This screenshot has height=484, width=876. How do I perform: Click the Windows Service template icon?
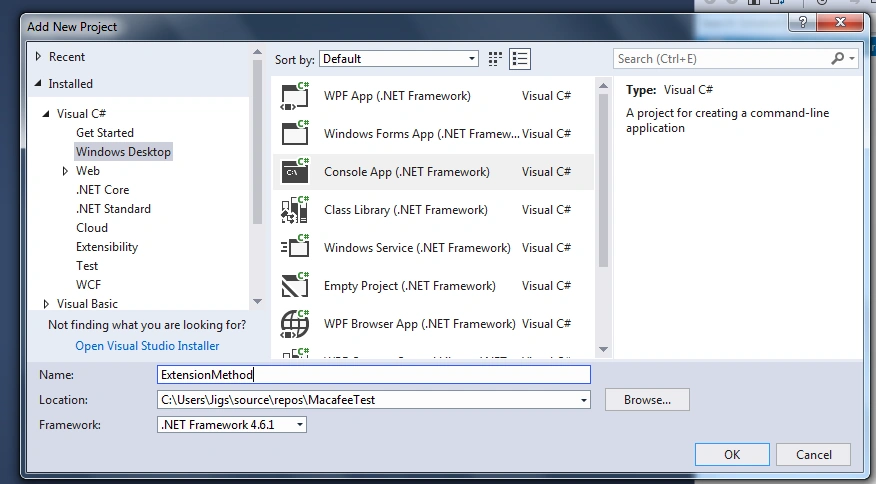(295, 248)
